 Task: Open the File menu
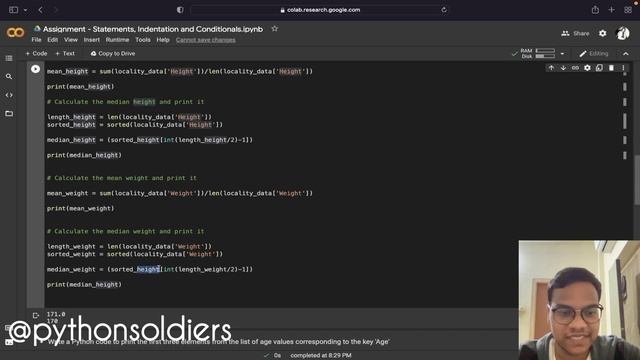pyautogui.click(x=36, y=40)
